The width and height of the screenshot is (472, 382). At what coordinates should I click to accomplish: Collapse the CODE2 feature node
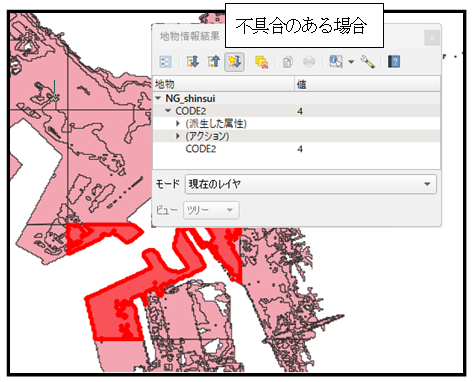tap(168, 111)
